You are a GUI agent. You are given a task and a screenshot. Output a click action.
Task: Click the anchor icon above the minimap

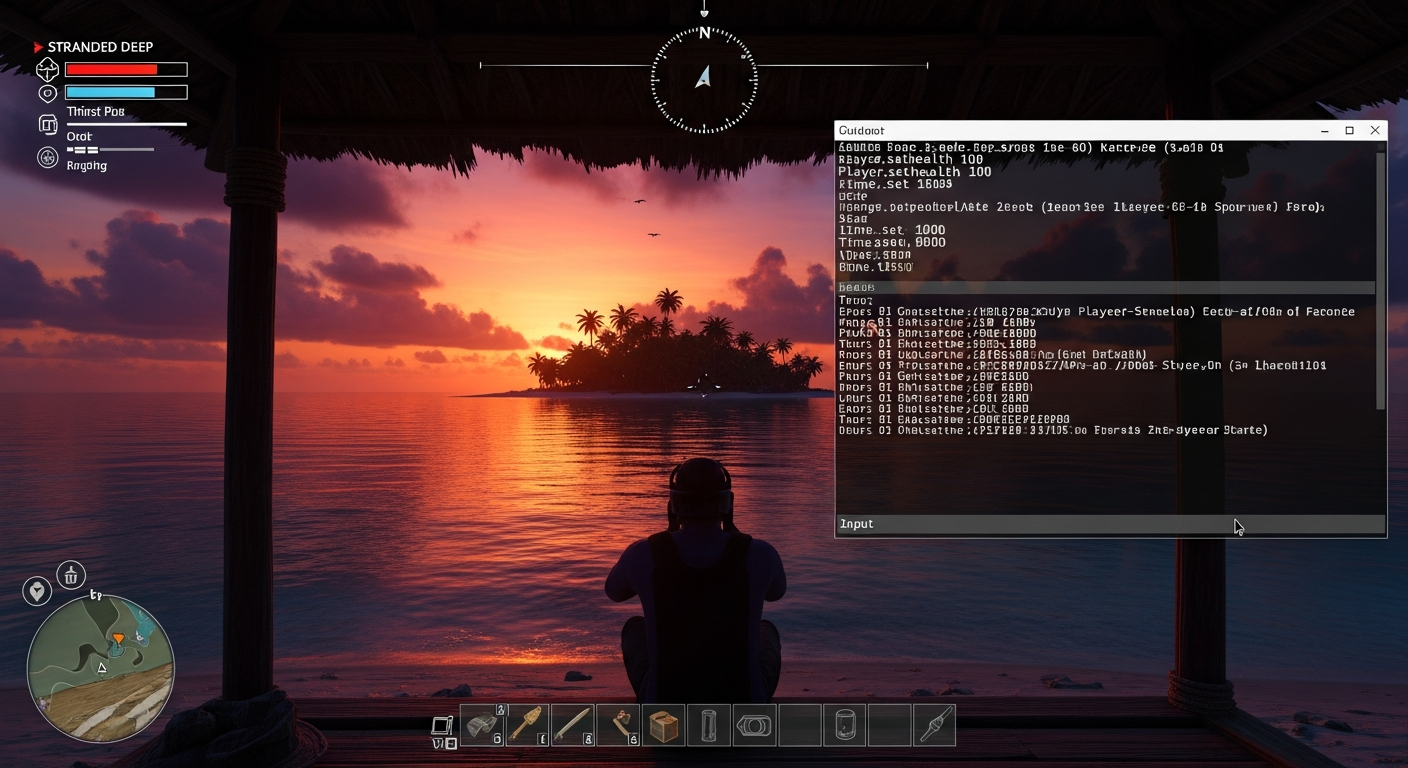pos(70,575)
